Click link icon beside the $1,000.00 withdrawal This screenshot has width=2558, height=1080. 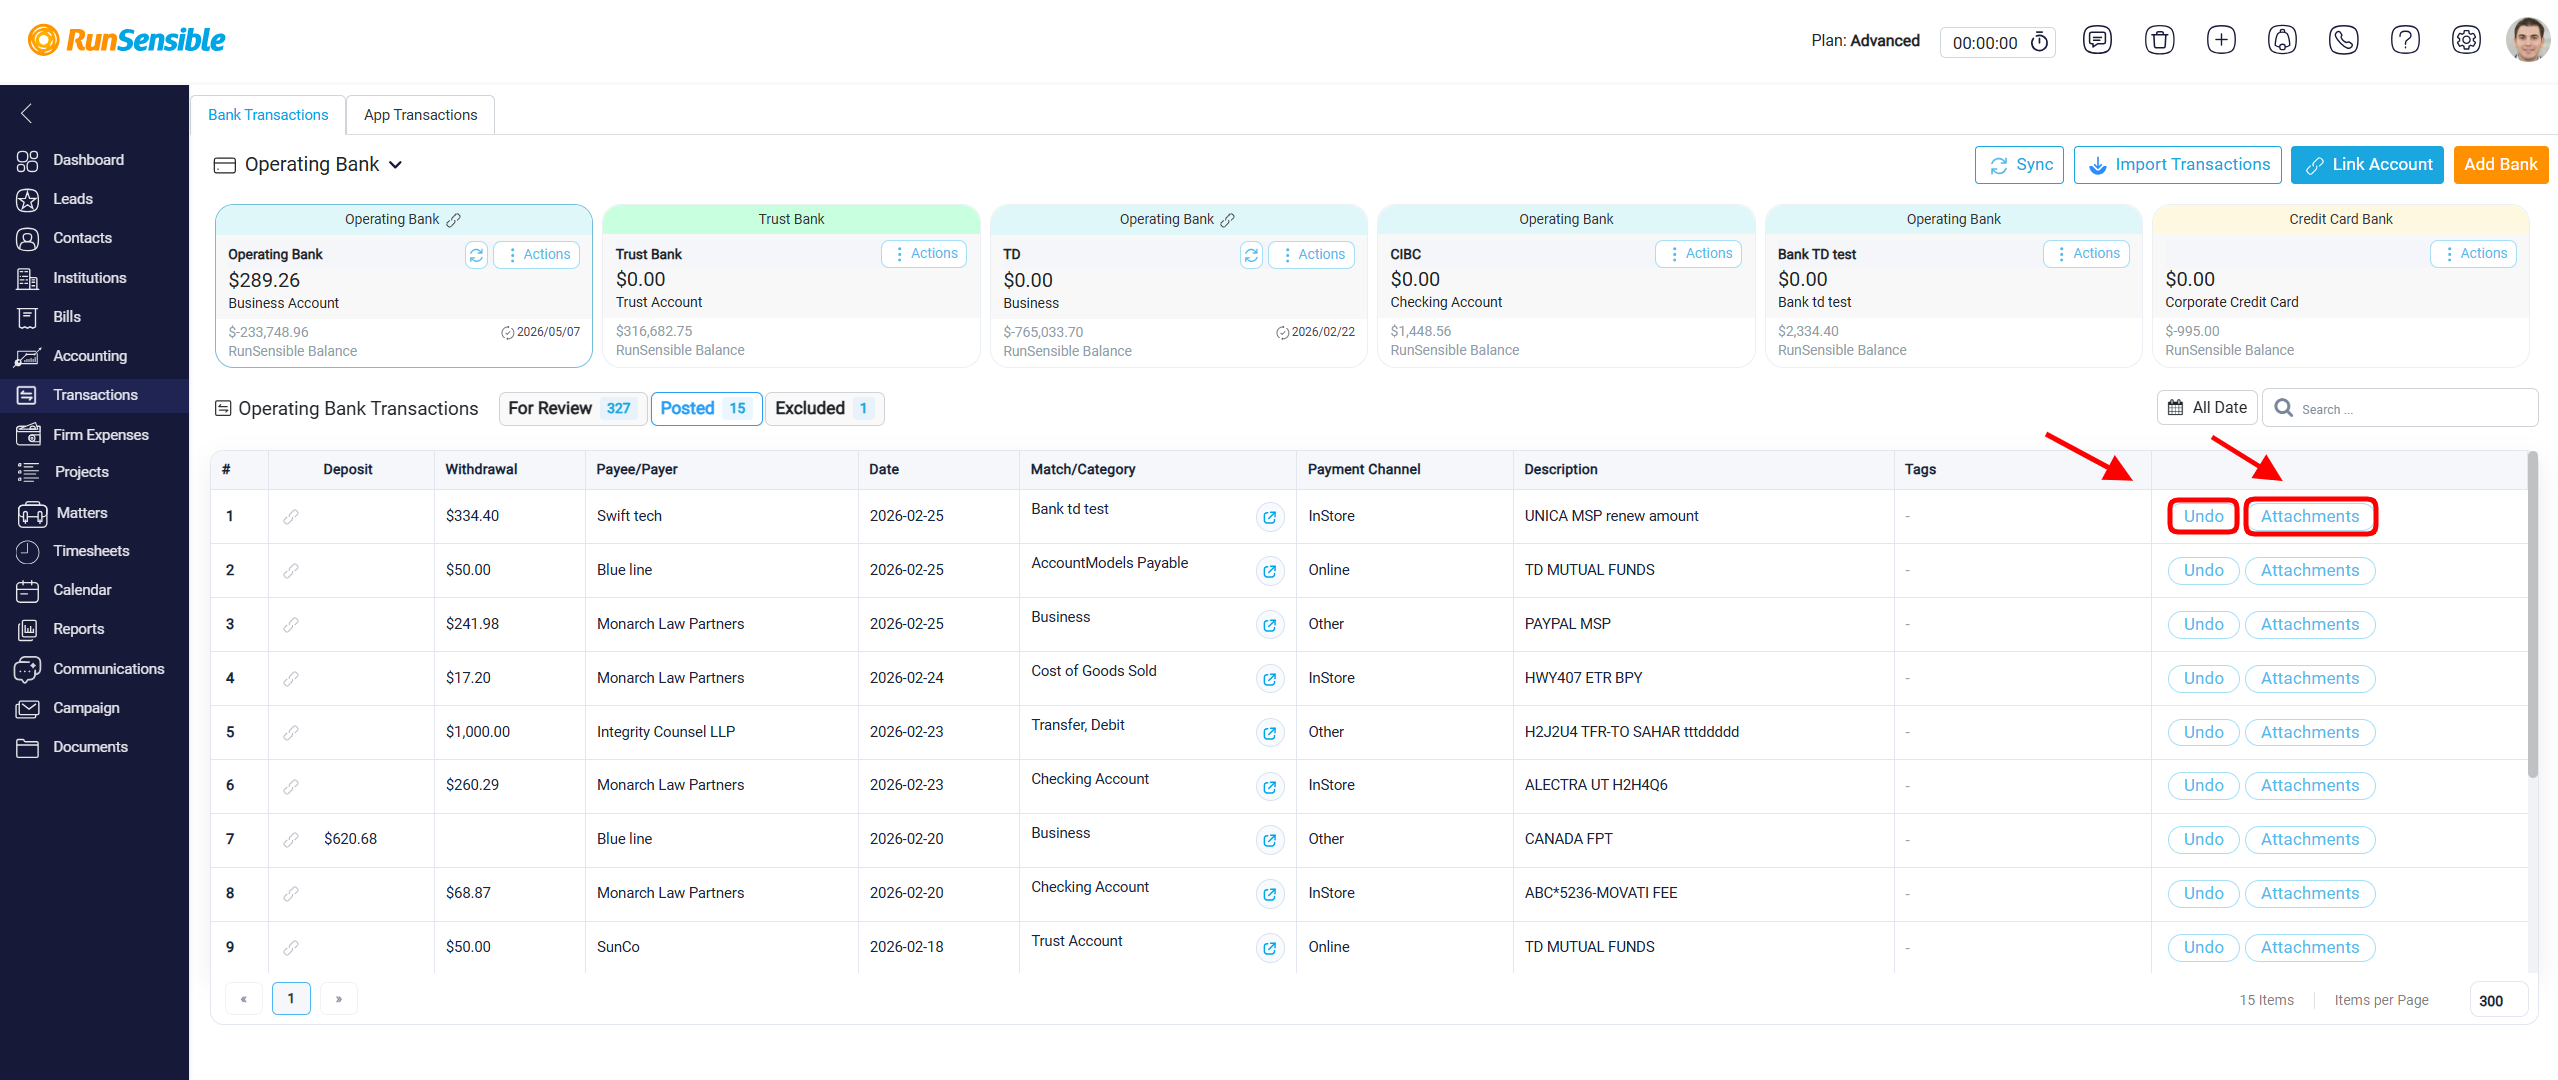(x=291, y=732)
